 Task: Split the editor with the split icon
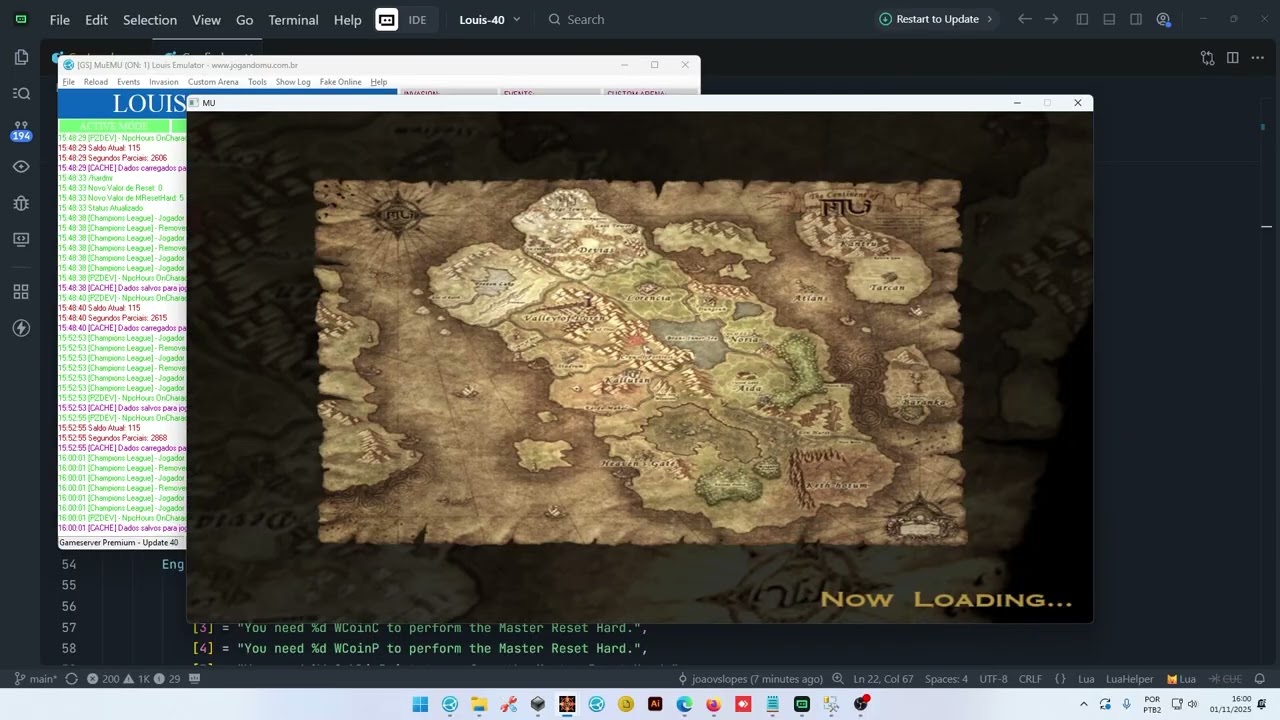(1233, 58)
